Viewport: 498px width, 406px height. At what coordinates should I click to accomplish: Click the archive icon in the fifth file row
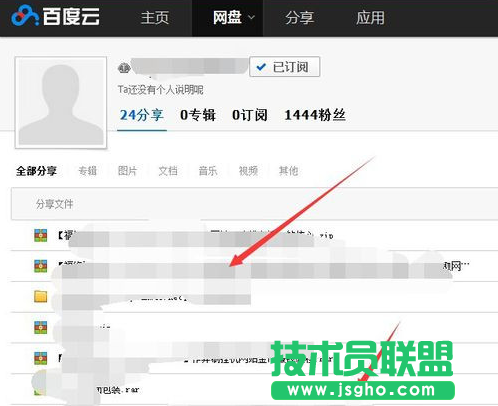[x=41, y=358]
